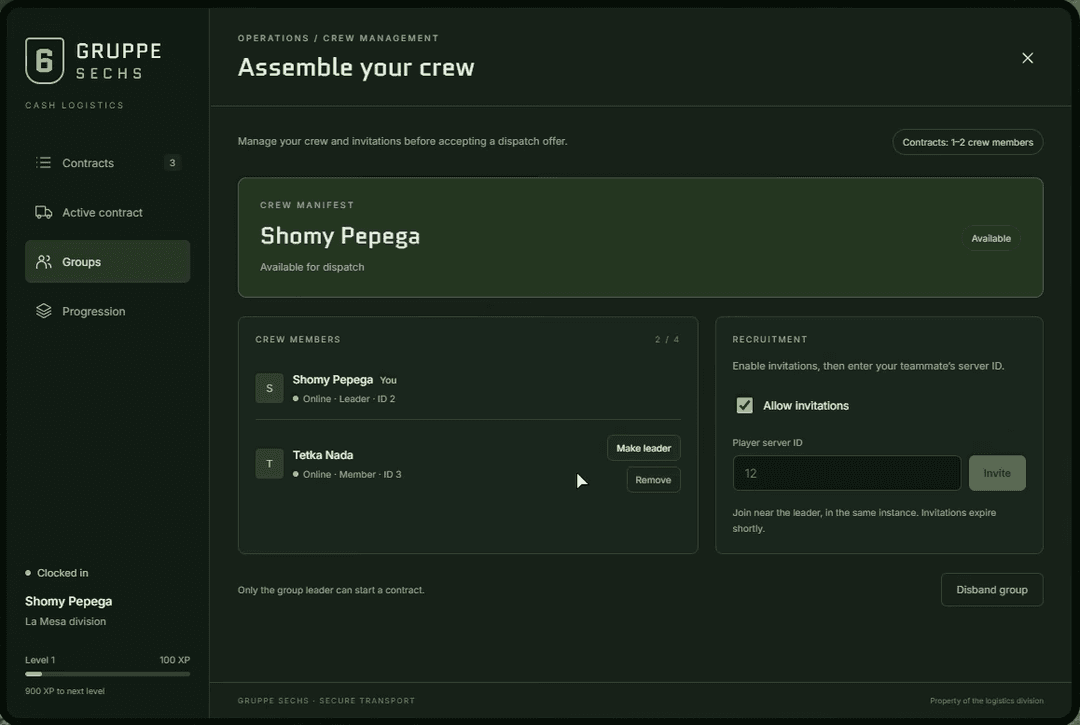Click the Contracts count badge showing 3

point(172,162)
